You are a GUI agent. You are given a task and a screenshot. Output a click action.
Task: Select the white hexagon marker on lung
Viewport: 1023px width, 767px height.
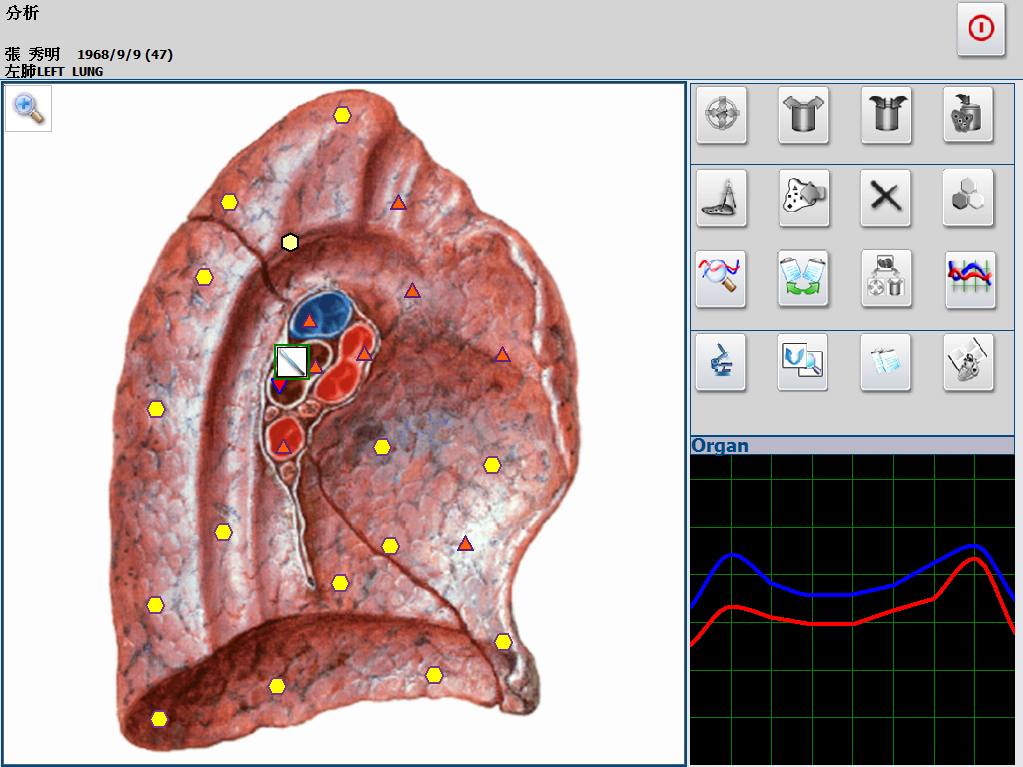click(x=290, y=242)
